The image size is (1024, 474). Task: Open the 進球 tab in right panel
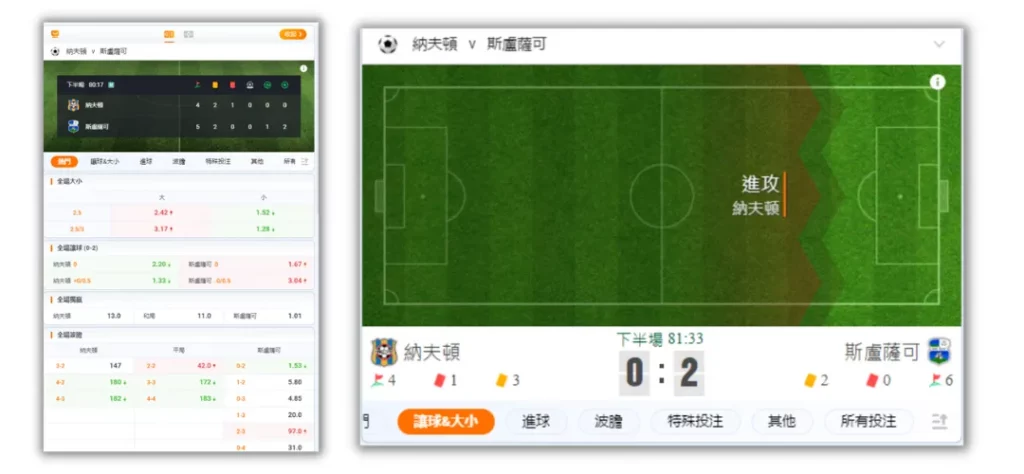(536, 422)
